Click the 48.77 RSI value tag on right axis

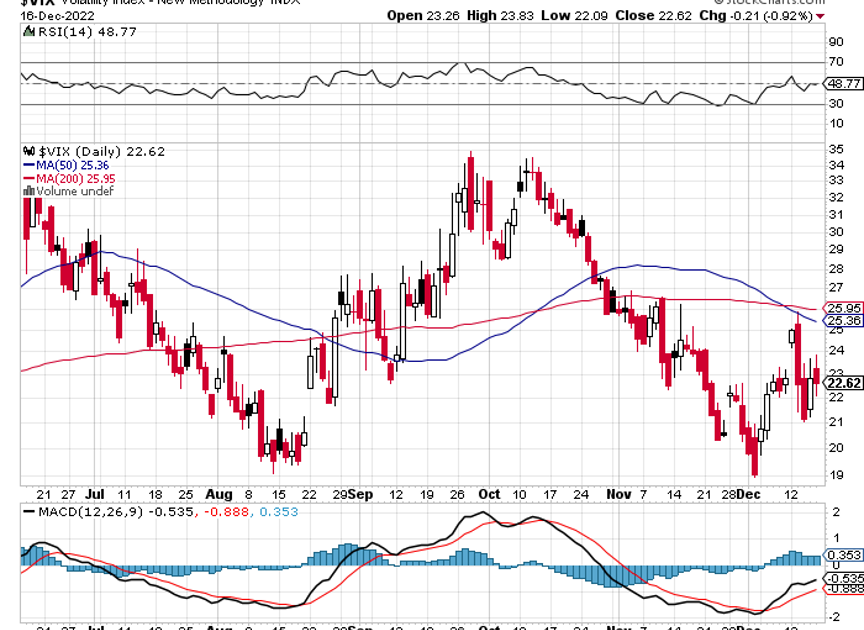(842, 85)
